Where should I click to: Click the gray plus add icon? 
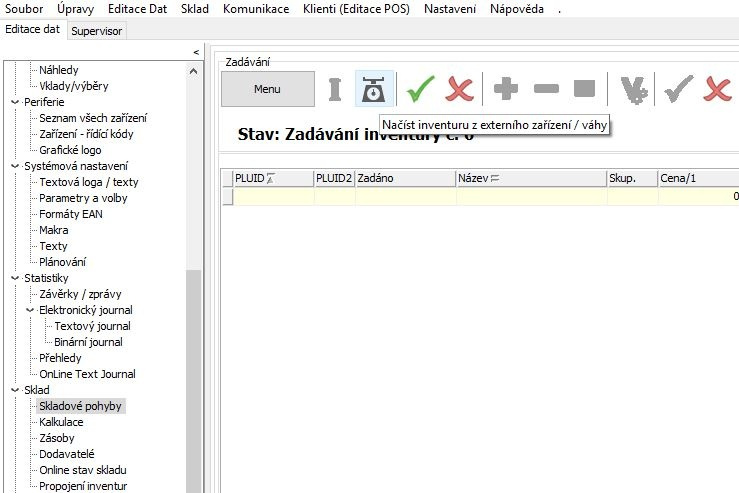tap(506, 90)
